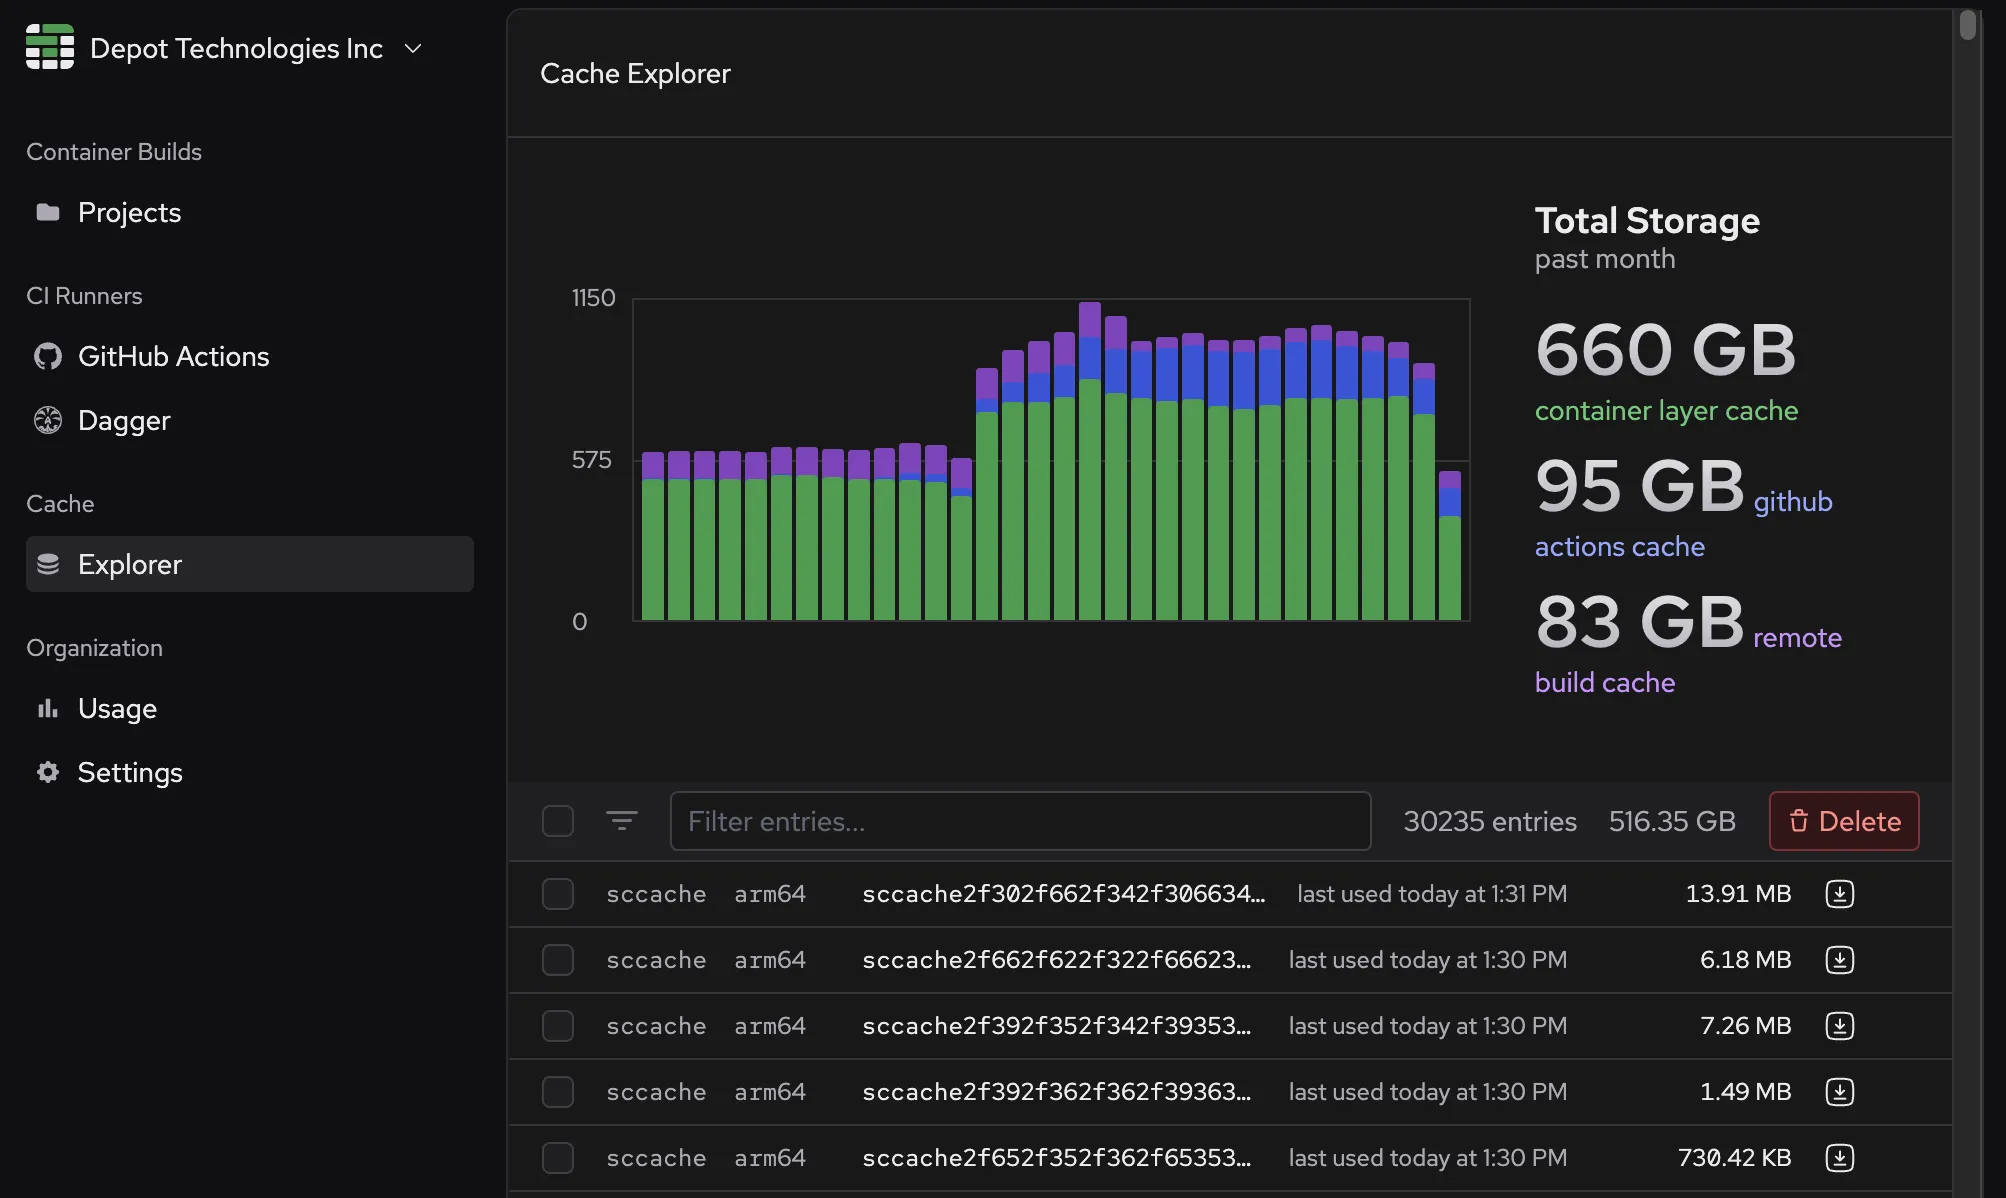
Task: Open the organization switcher chevron
Action: tap(413, 48)
